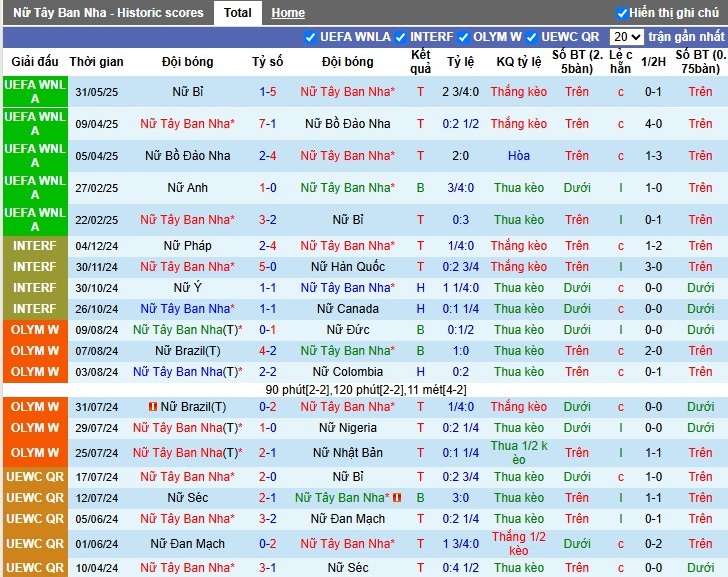728x577 pixels.
Task: Click the 0:4 1/2 odds for 10/04/24
Action: click(461, 568)
